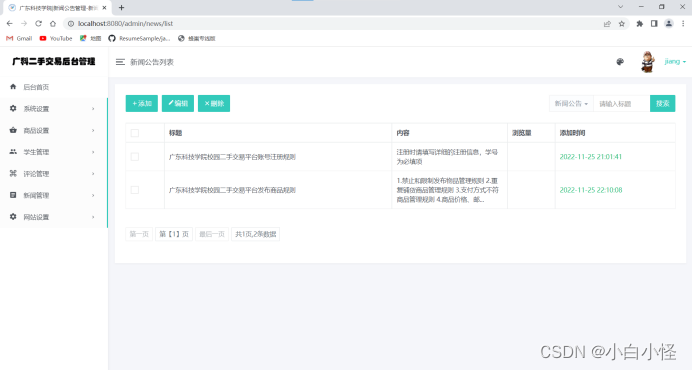Go back with the browser back arrow
The image size is (692, 370).
click(10, 23)
